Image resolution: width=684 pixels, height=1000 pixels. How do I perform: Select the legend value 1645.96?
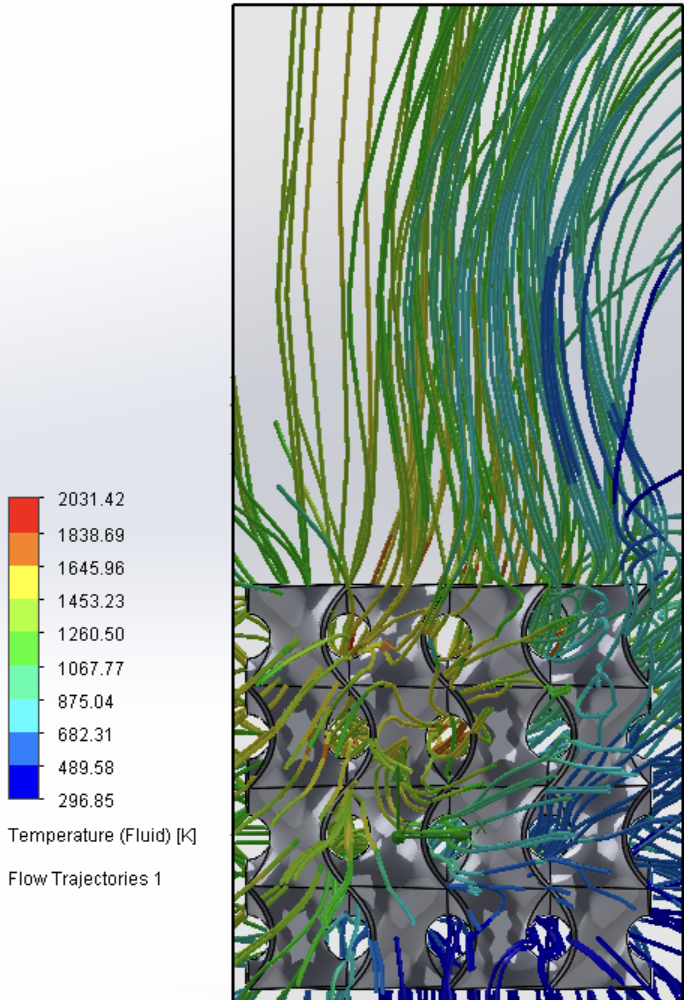coord(91,568)
